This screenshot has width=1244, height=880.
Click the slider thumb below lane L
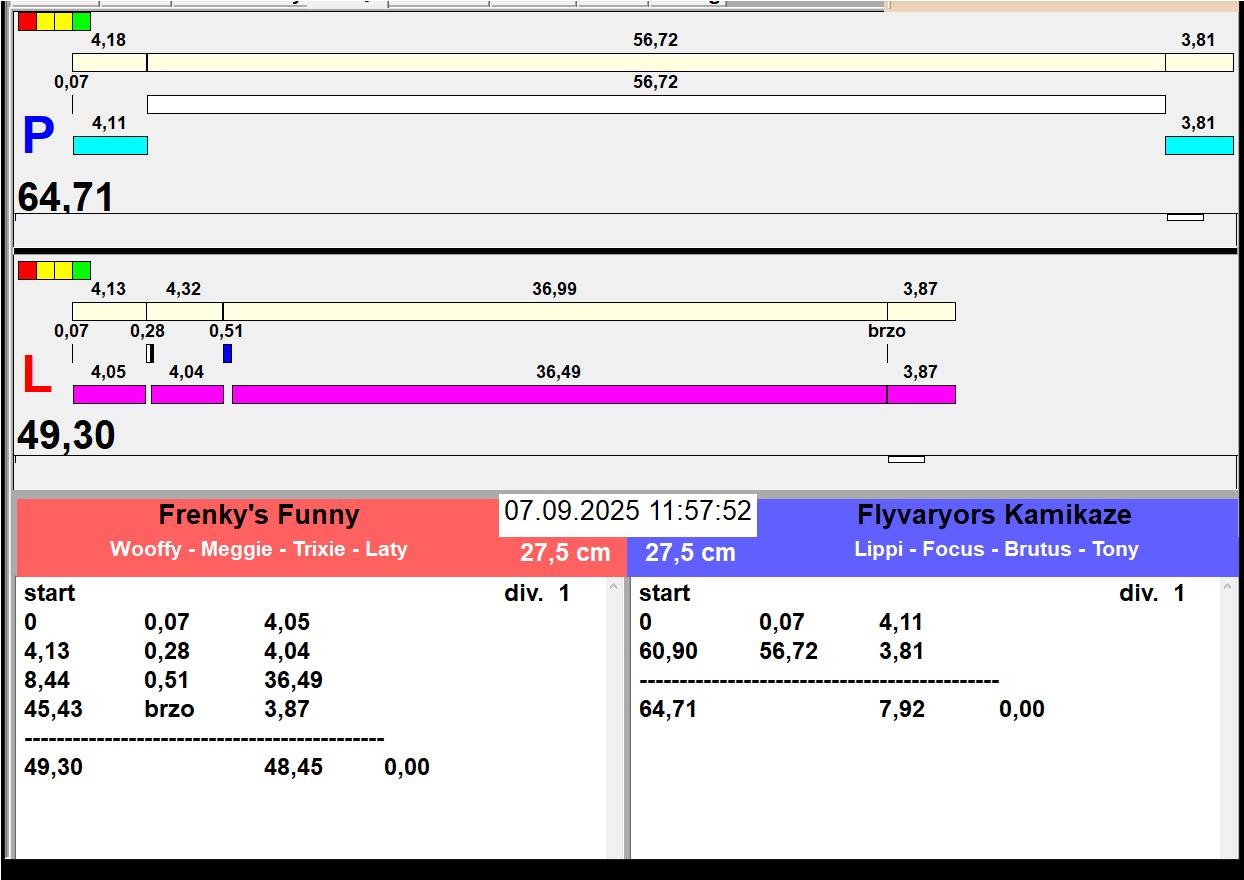pyautogui.click(x=906, y=459)
